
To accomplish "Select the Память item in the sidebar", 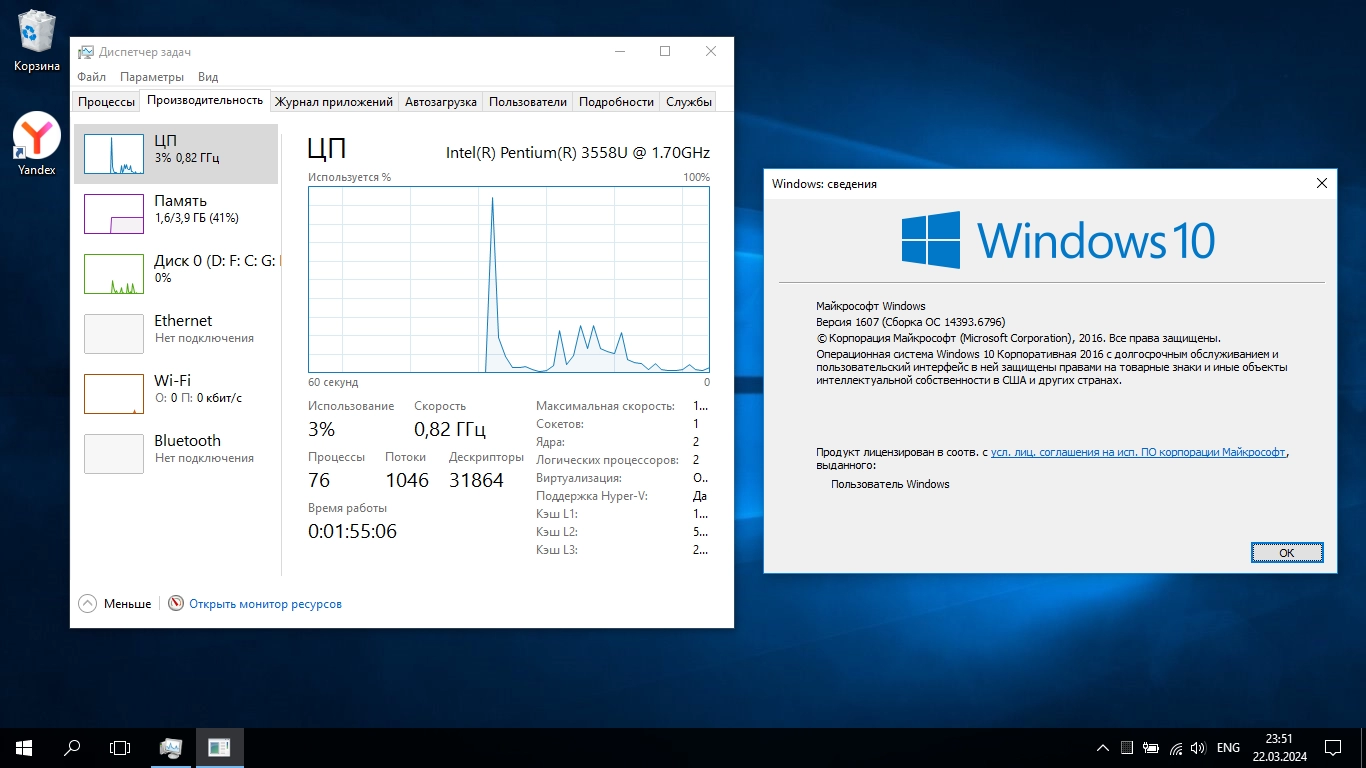I will (x=176, y=214).
